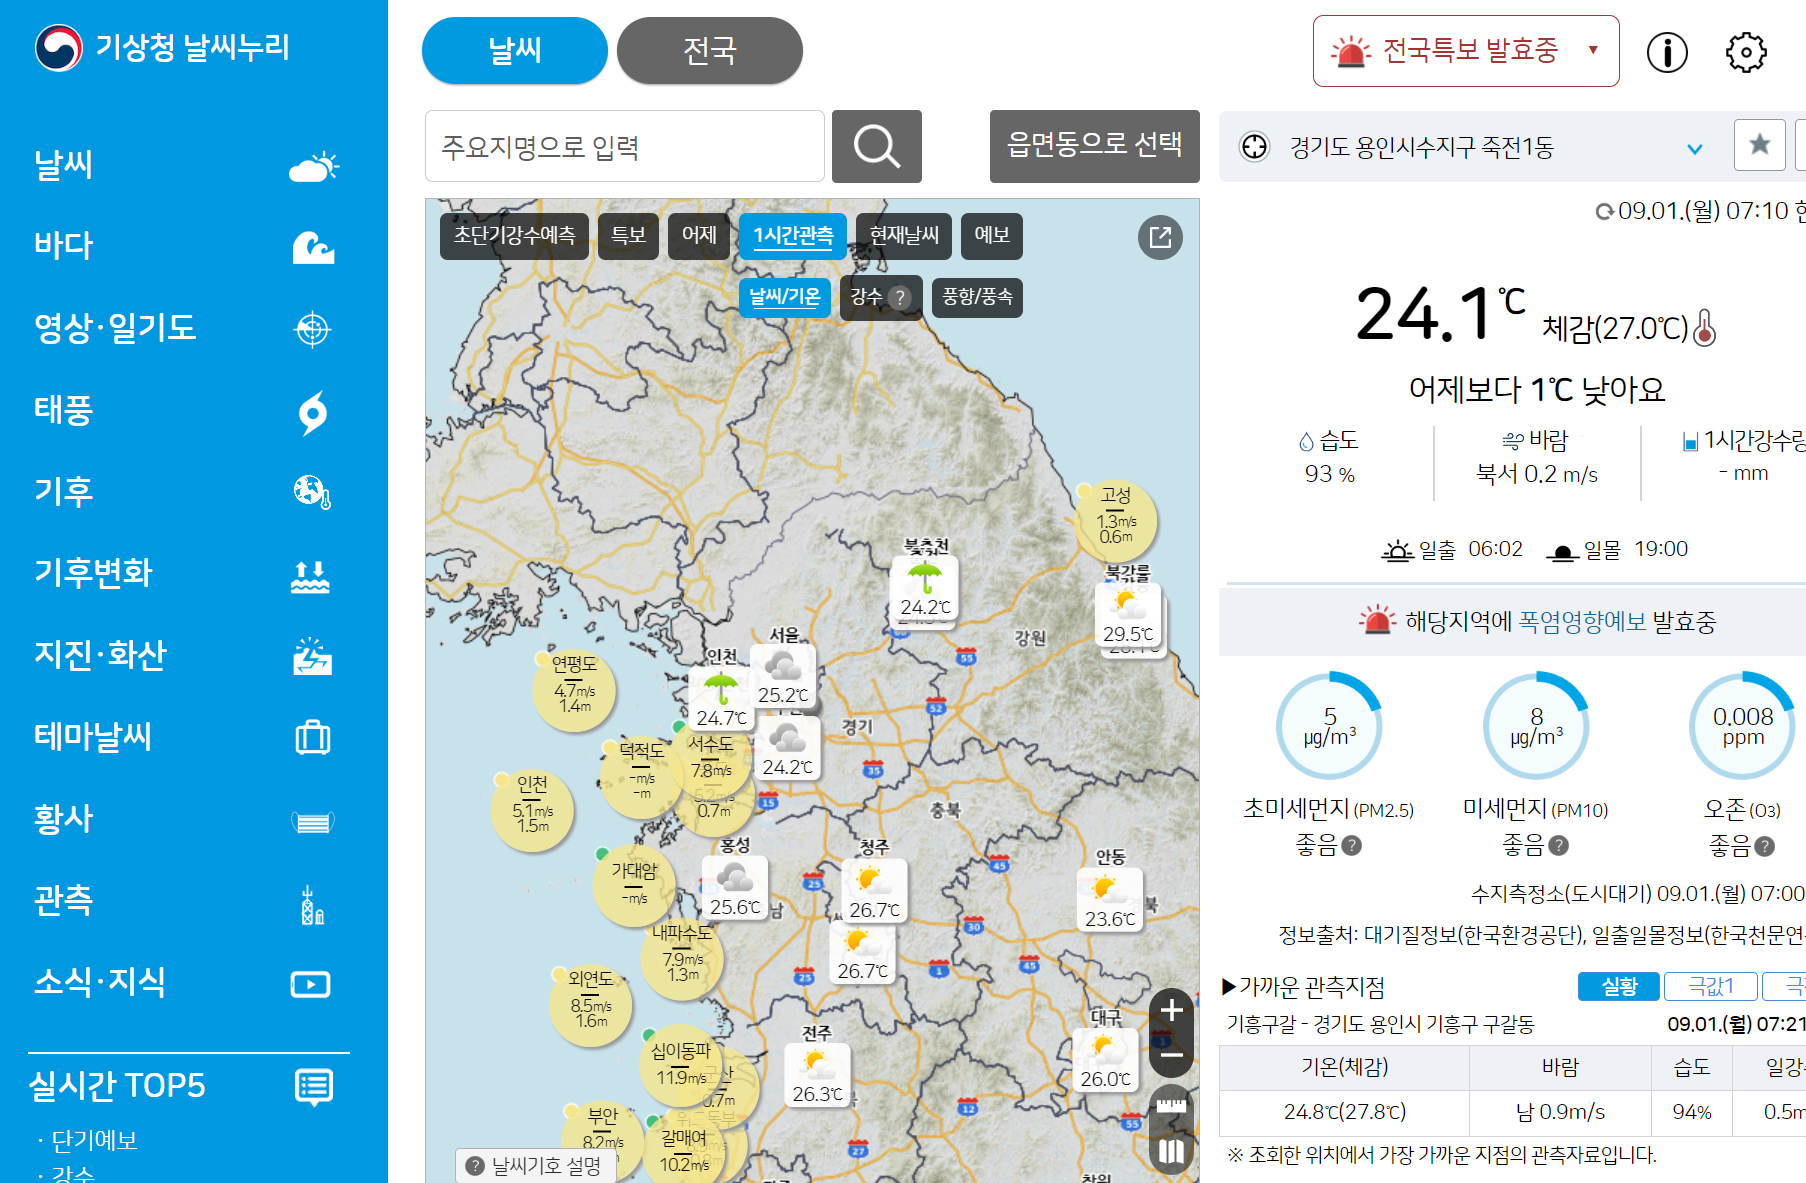
Task: Click the 서울 25.2℃ weather marker
Action: [x=783, y=676]
